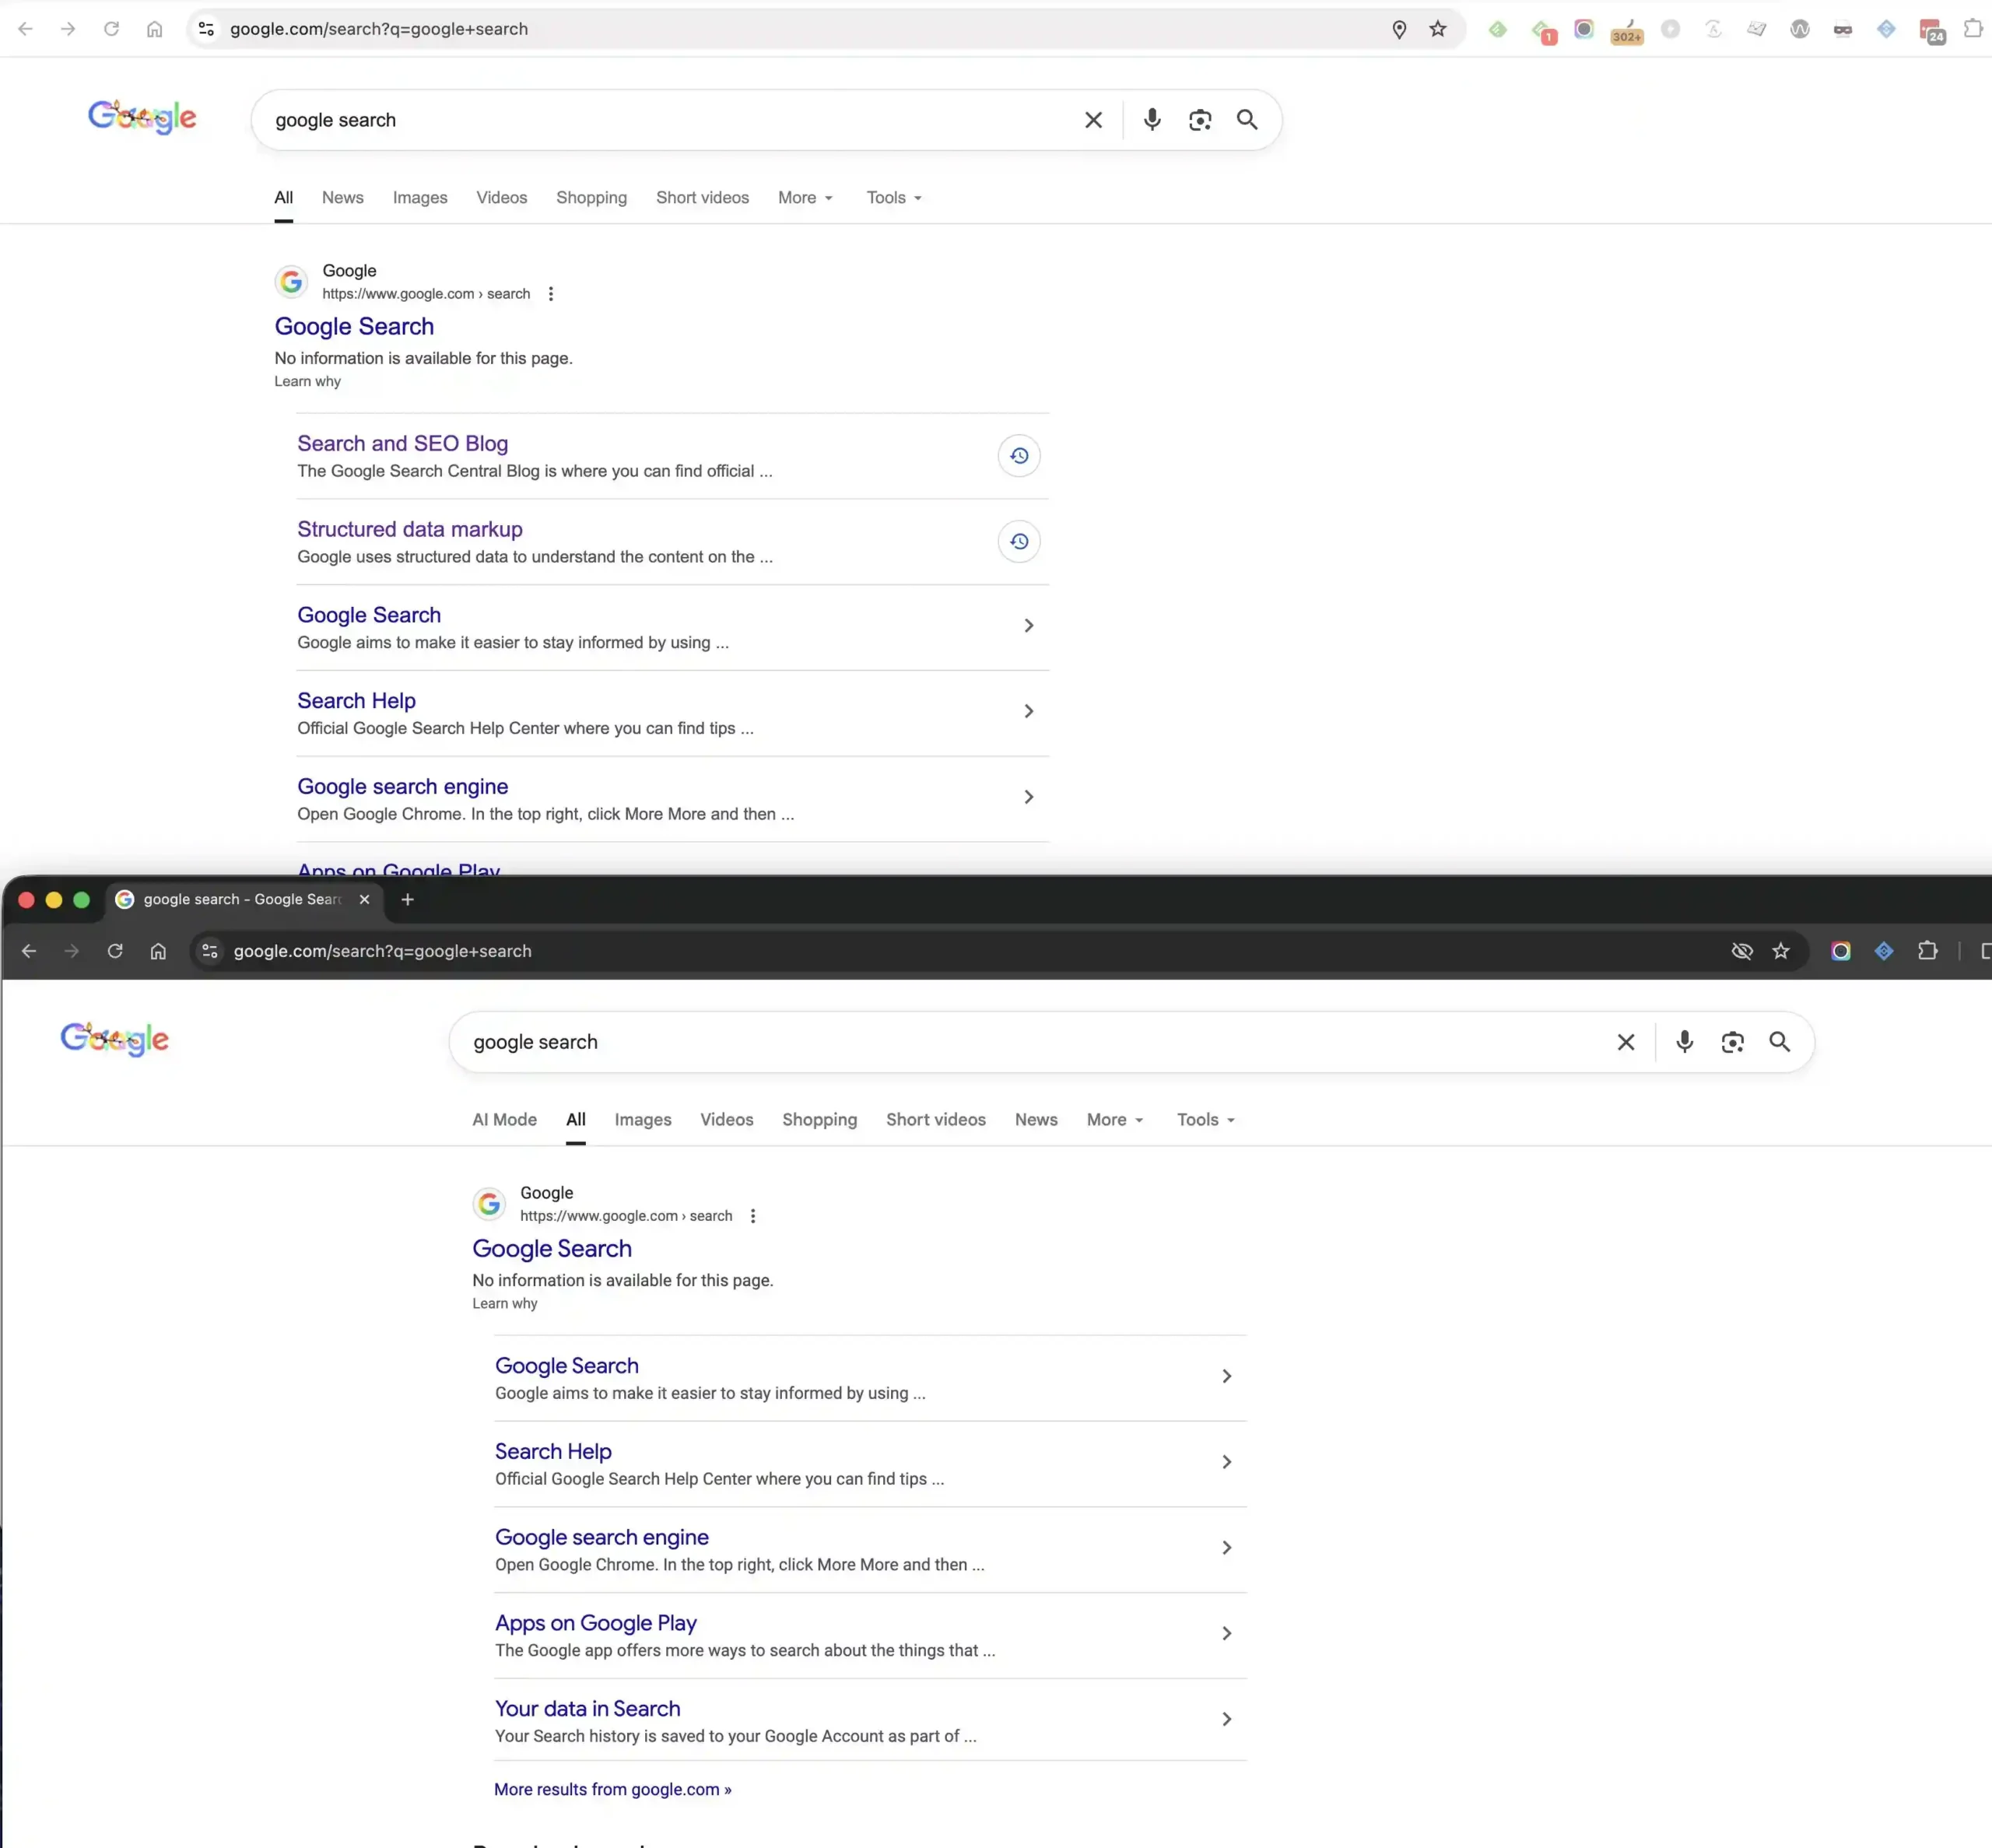This screenshot has width=1992, height=1848.
Task: Click the chevron on light window's Search Help row
Action: click(x=1028, y=711)
